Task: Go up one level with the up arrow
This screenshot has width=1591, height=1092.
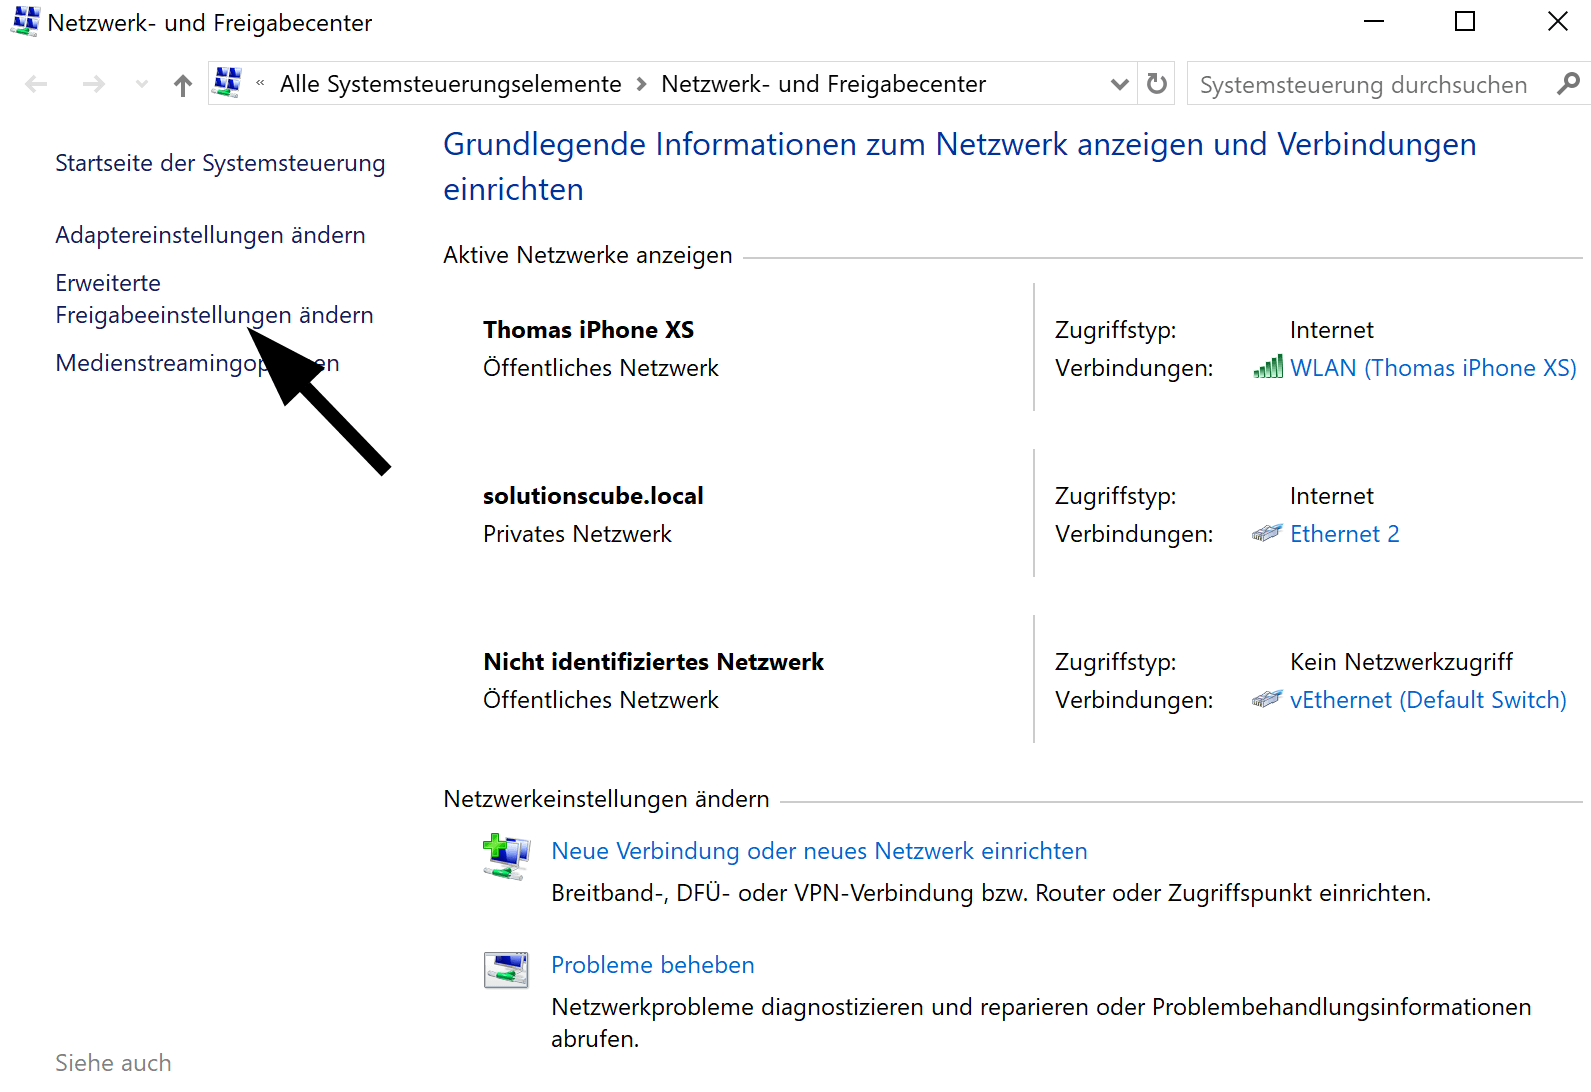Action: click(182, 85)
